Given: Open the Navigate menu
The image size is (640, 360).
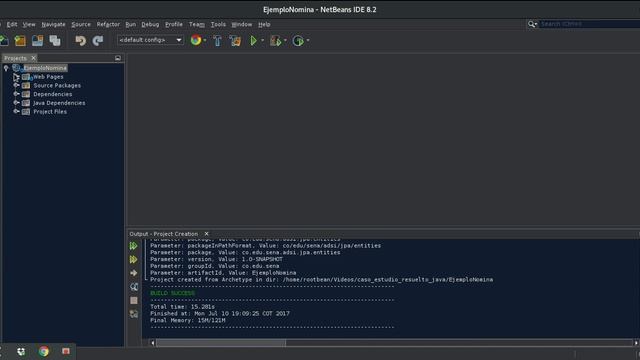Looking at the screenshot, I should click(53, 24).
